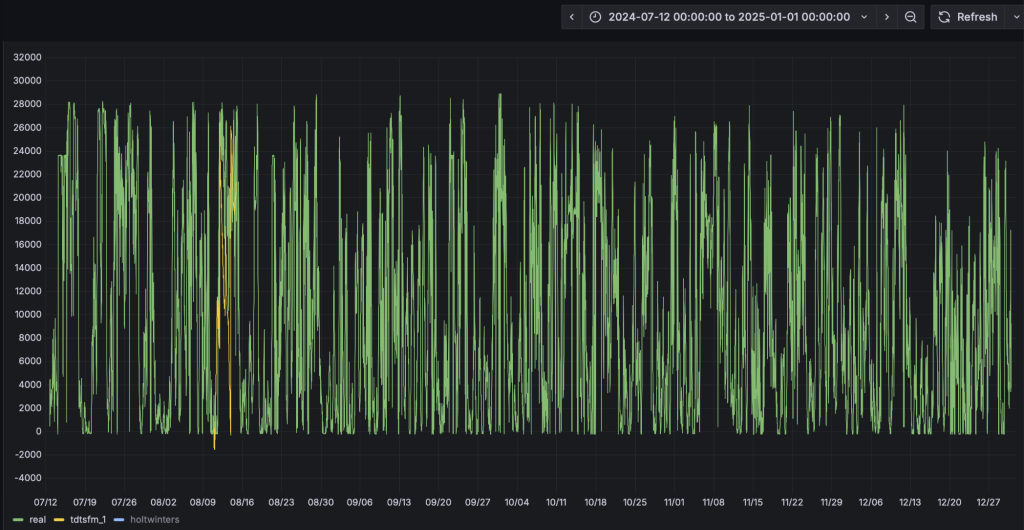Click the 0 y-axis label

pos(39,431)
